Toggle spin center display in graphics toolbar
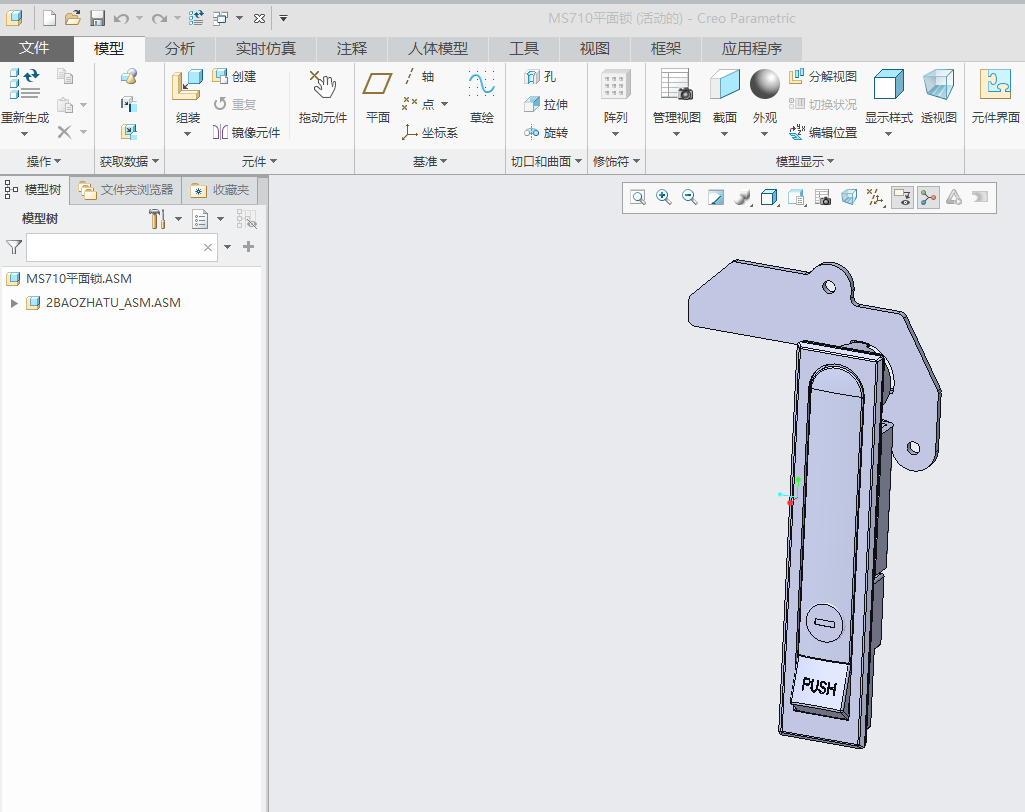 coord(928,197)
